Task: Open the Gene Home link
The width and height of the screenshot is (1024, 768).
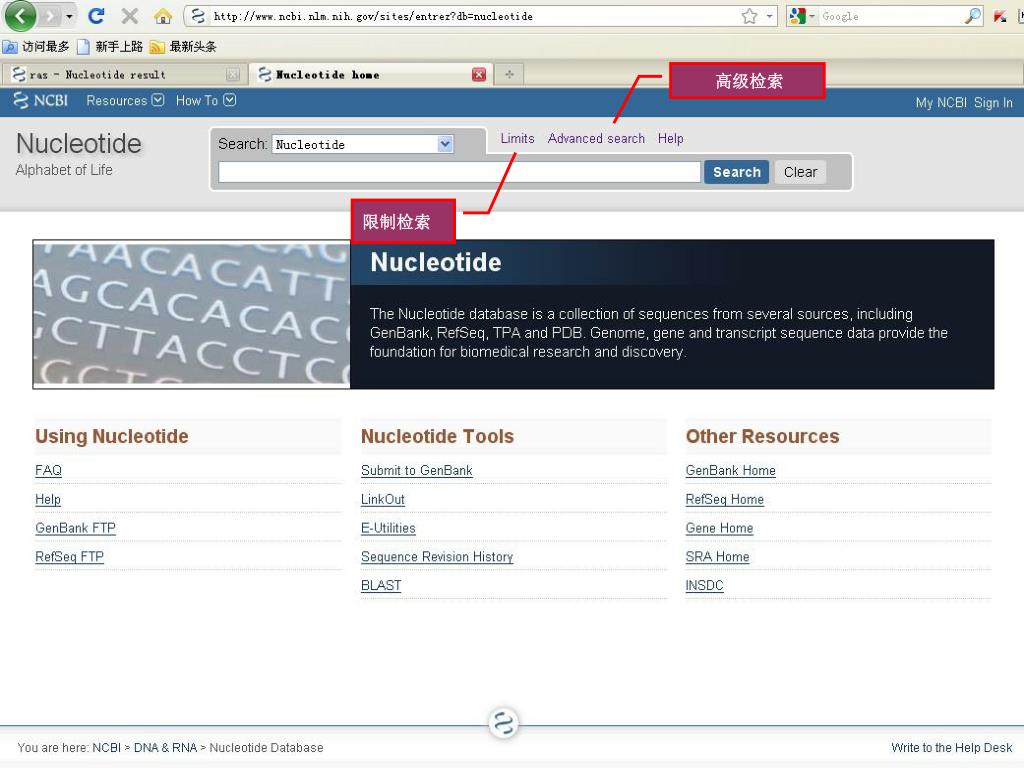Action: coord(719,528)
